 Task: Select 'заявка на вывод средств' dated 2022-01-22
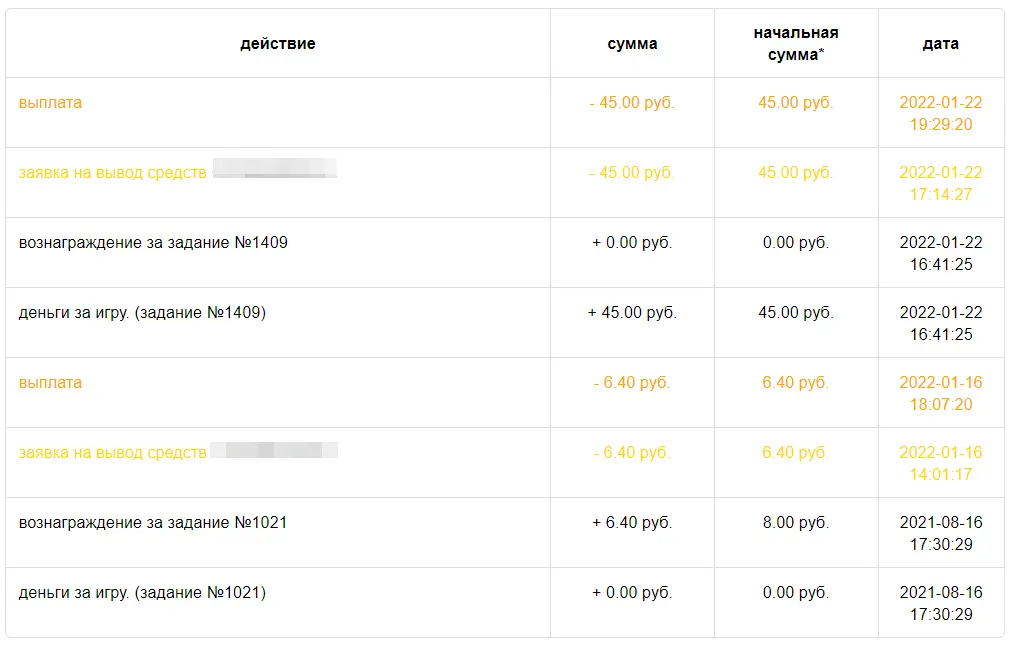[112, 173]
